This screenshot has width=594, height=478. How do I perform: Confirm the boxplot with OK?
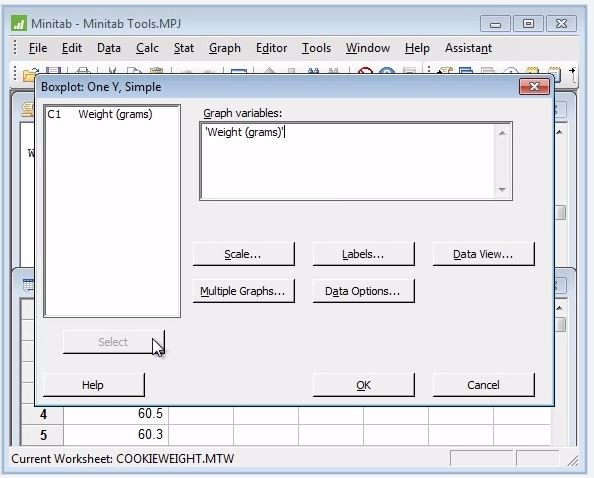364,385
